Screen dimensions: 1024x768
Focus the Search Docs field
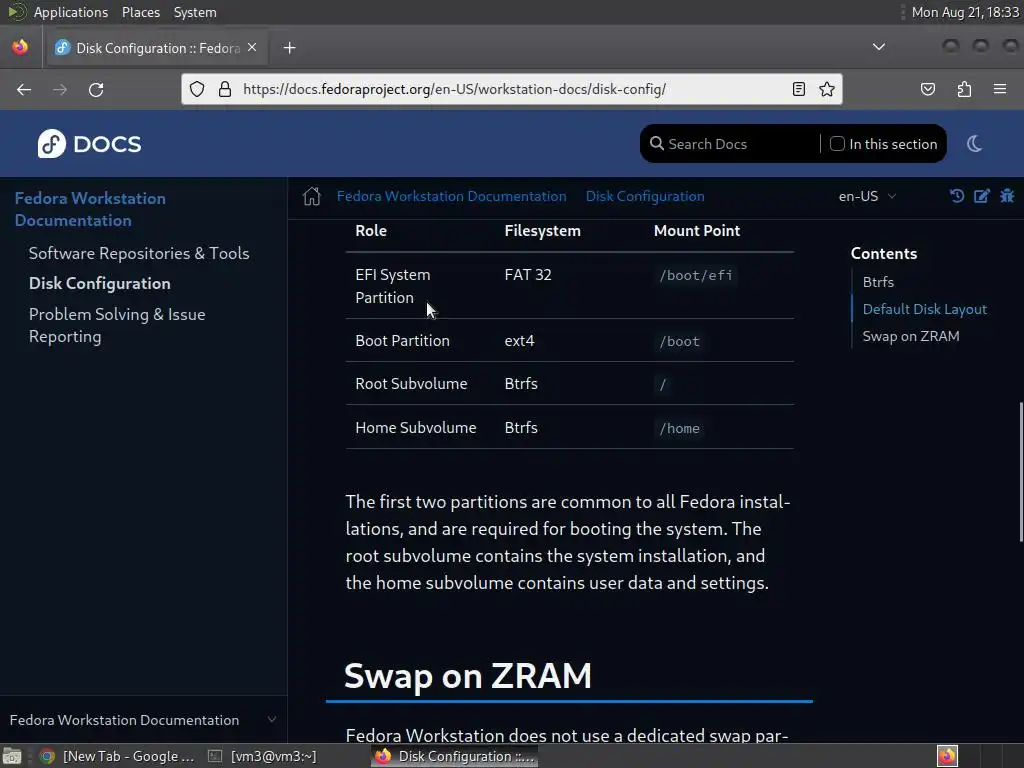(741, 144)
